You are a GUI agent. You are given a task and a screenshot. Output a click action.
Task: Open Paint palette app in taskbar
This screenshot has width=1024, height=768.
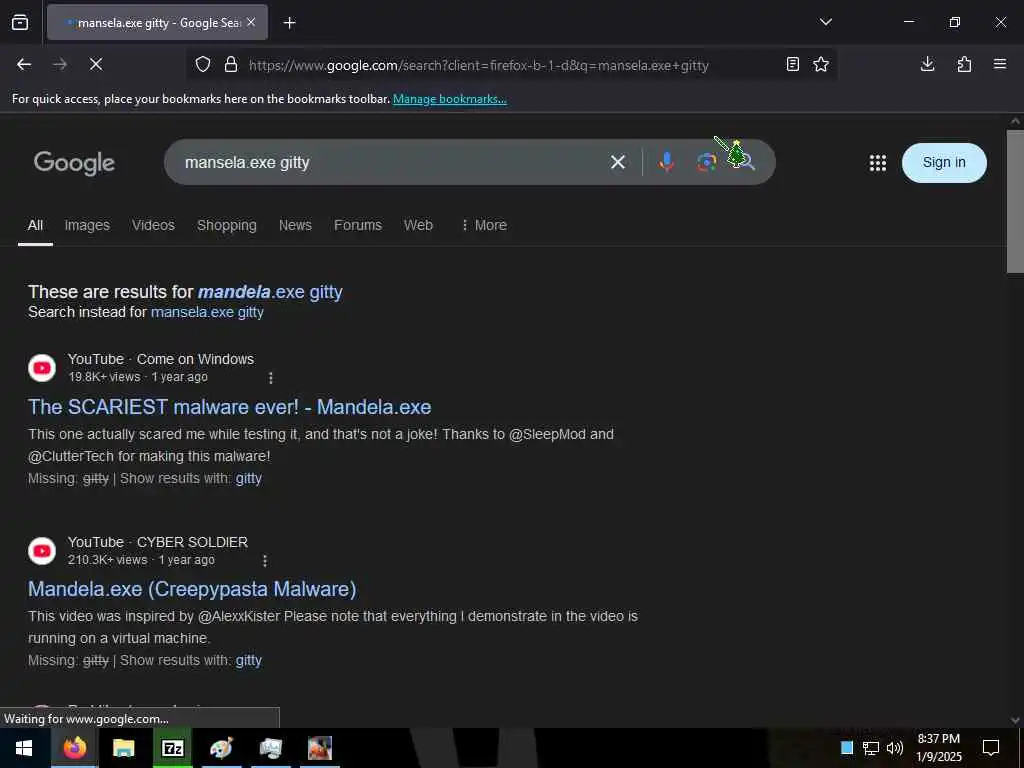point(221,748)
